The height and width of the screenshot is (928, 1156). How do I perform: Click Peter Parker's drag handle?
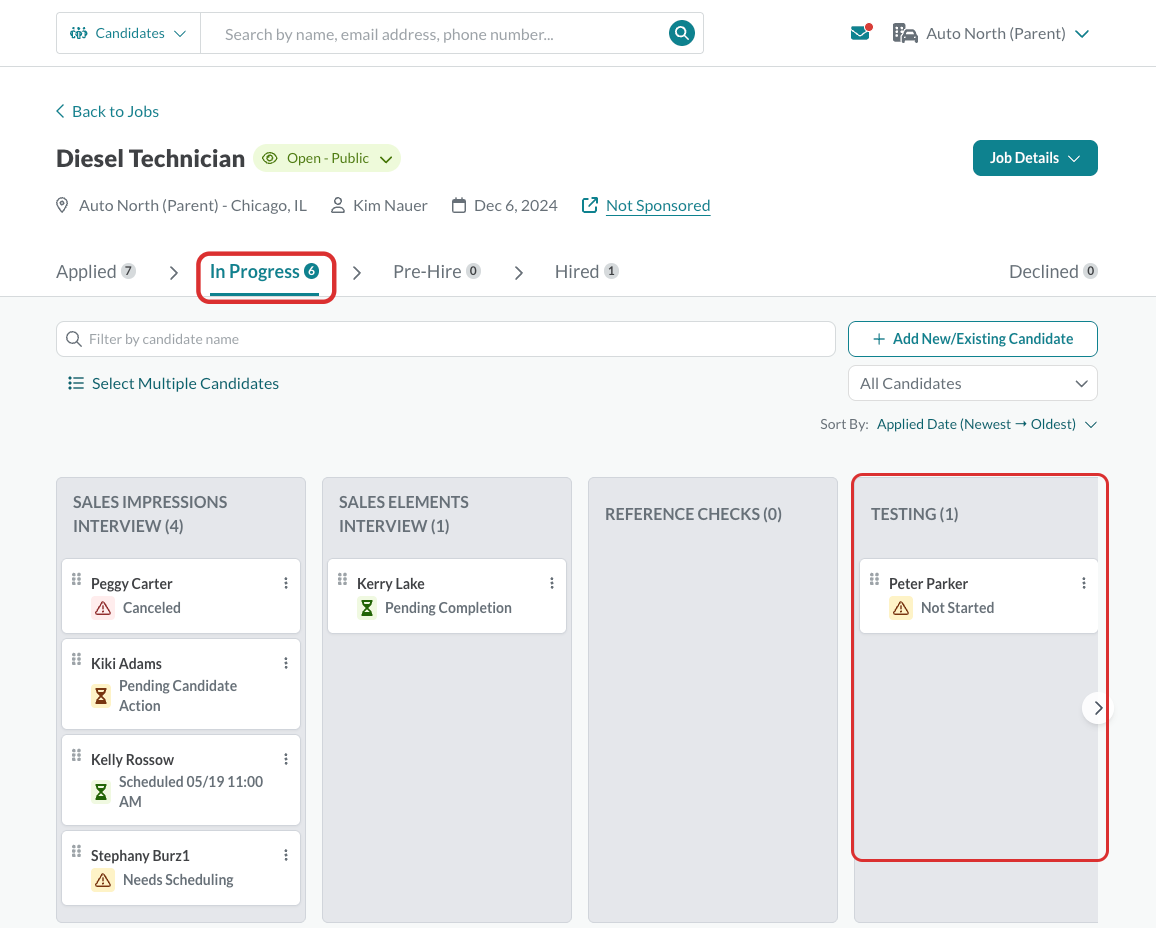(874, 579)
